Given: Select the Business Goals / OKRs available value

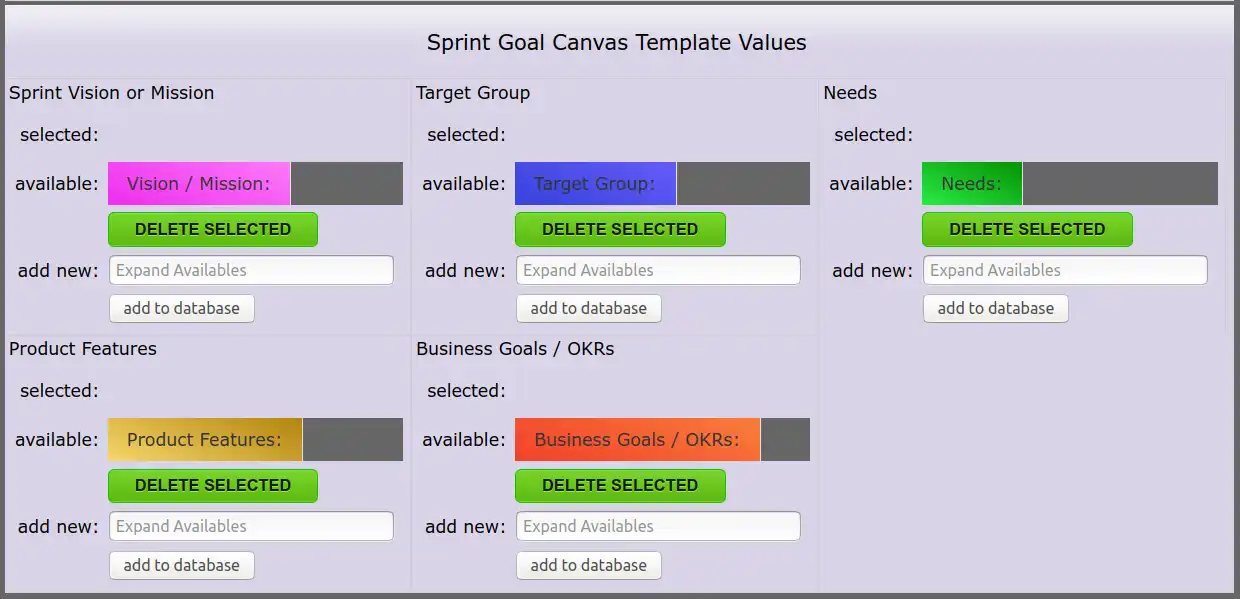Looking at the screenshot, I should (637, 439).
